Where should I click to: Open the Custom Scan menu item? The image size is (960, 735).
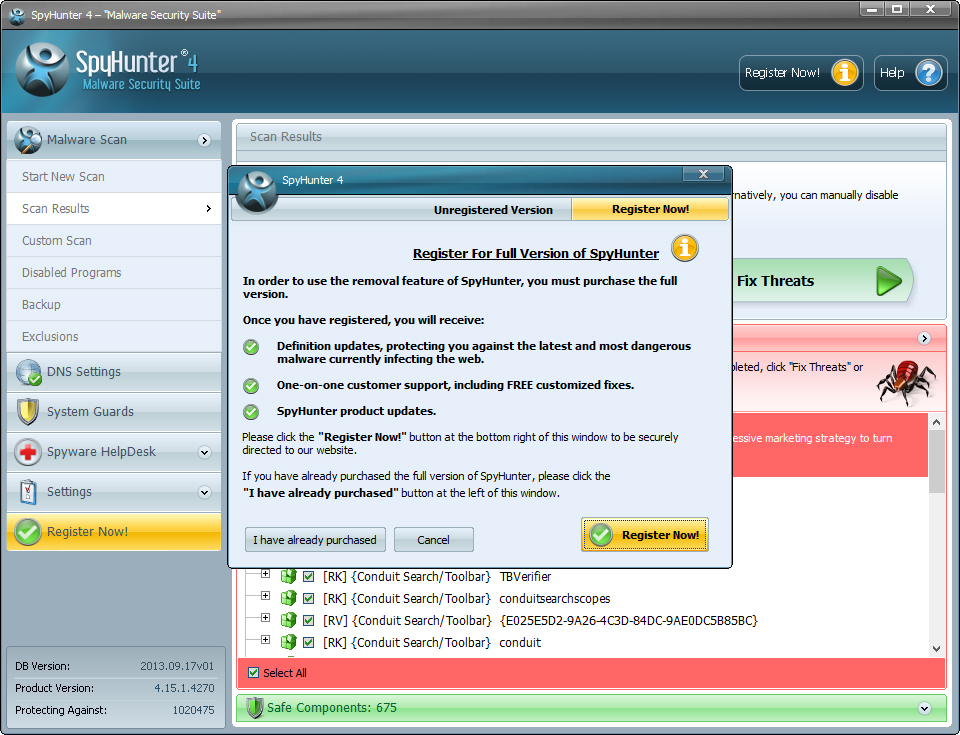pyautogui.click(x=57, y=241)
